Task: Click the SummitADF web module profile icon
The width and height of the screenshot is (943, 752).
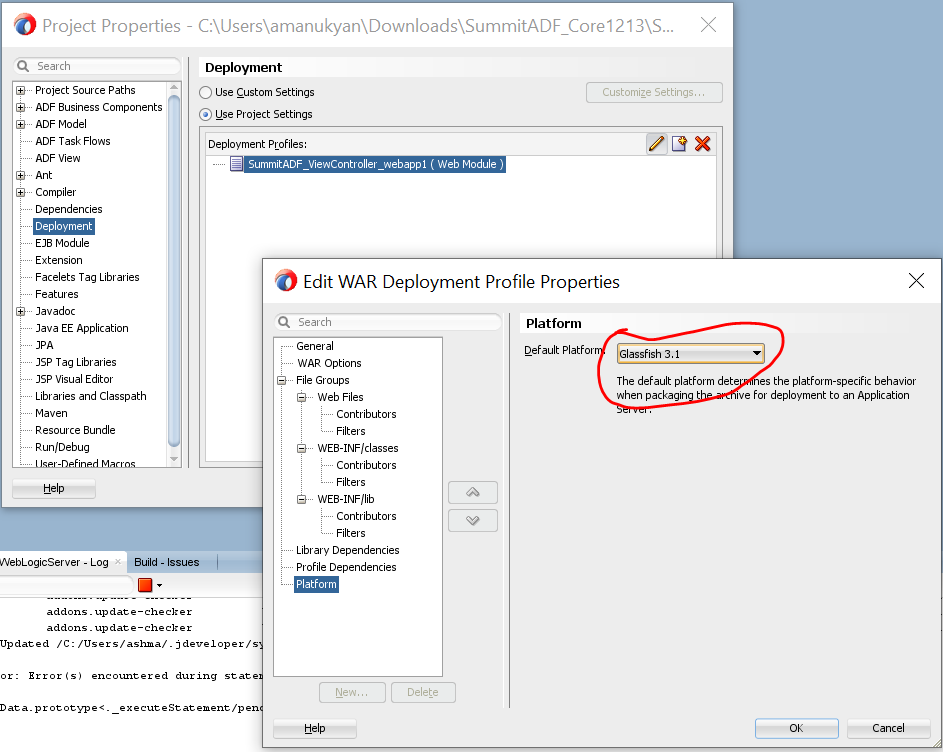Action: tap(237, 164)
